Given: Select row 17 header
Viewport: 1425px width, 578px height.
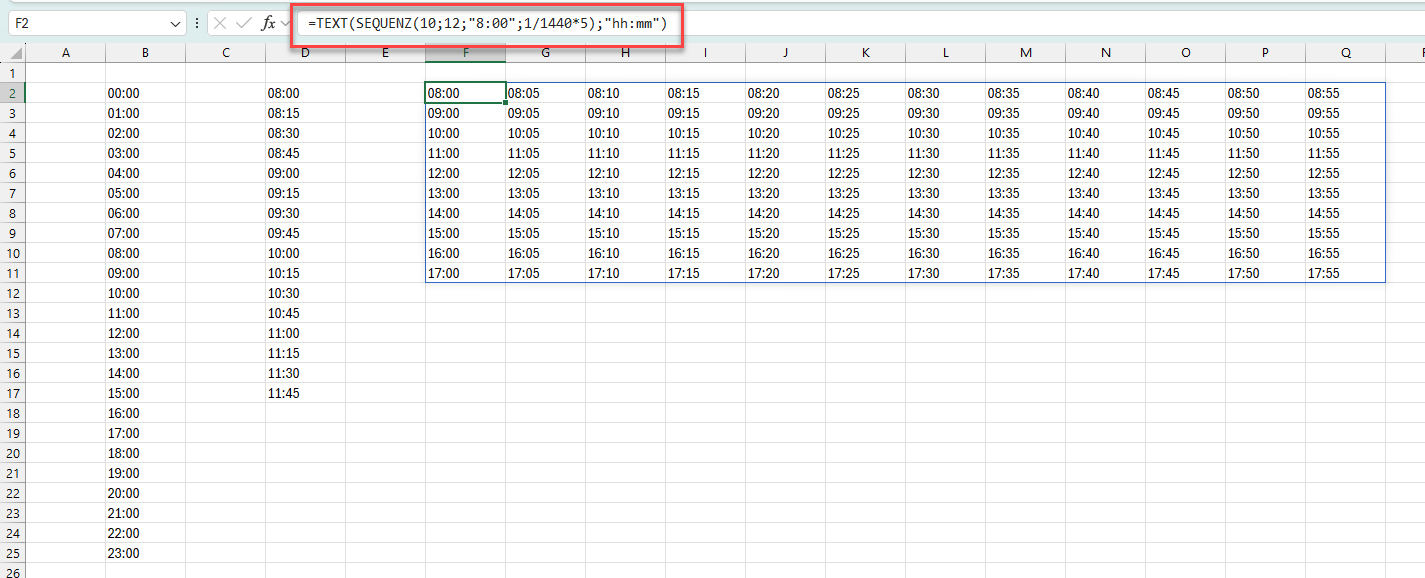Looking at the screenshot, I should 12,393.
